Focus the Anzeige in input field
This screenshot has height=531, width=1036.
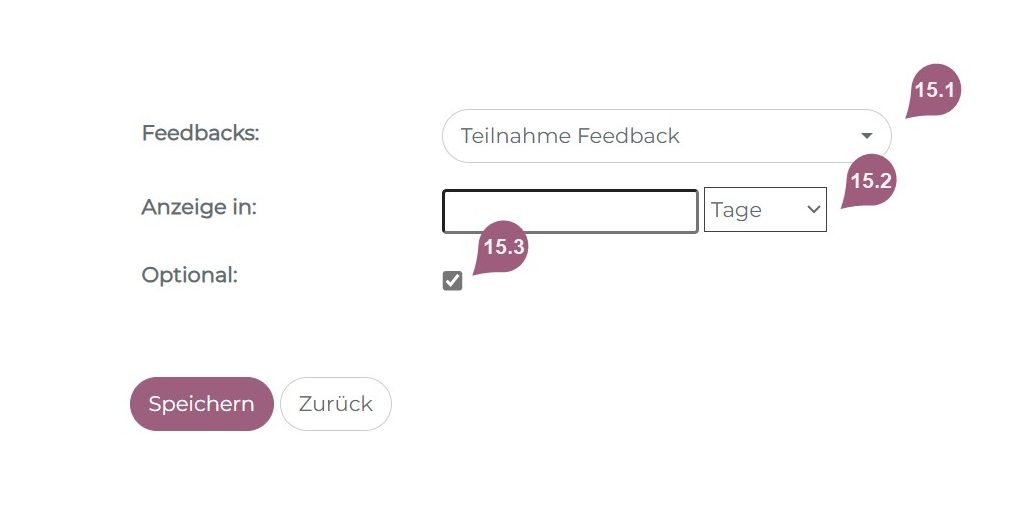570,211
